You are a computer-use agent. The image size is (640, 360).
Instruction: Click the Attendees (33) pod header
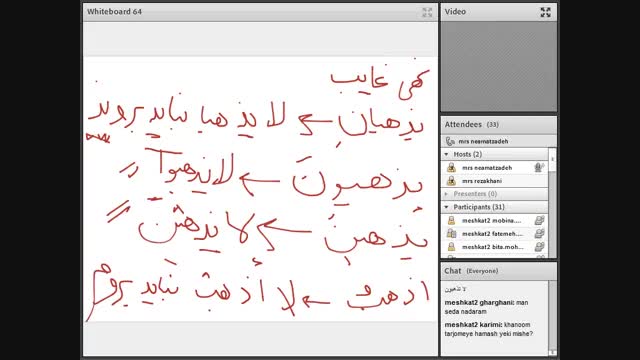click(x=498, y=124)
